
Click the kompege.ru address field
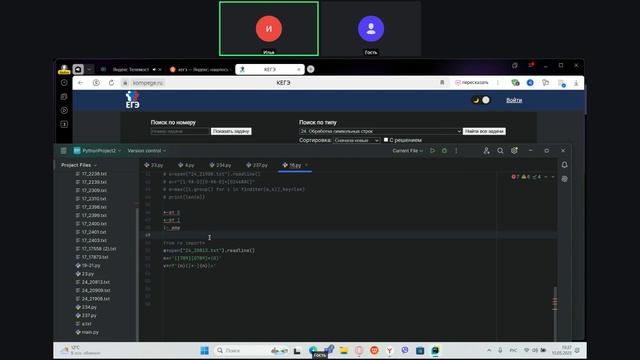[148, 83]
